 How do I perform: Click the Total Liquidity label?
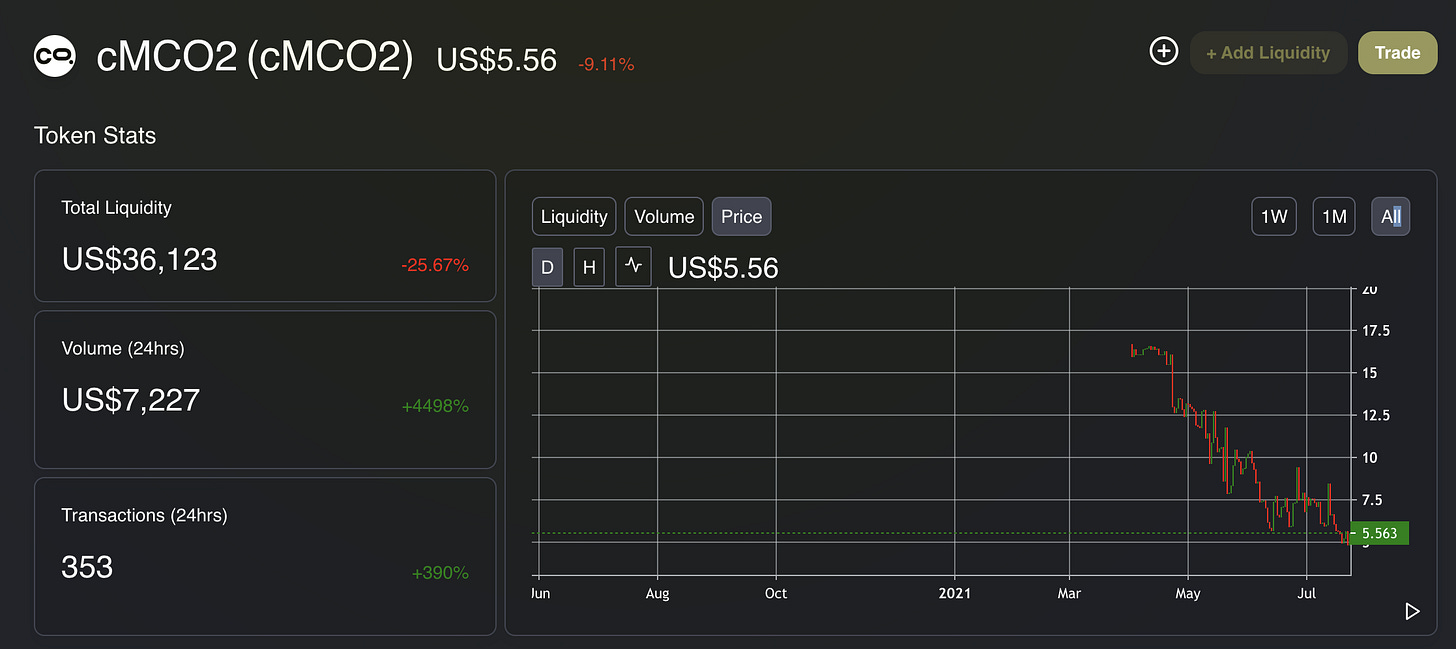(x=117, y=208)
